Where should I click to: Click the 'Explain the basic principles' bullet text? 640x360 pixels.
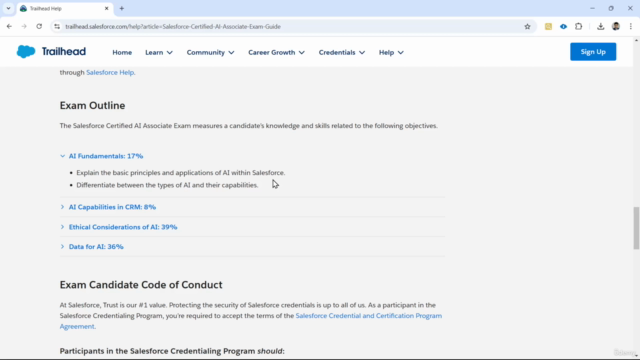coord(180,173)
